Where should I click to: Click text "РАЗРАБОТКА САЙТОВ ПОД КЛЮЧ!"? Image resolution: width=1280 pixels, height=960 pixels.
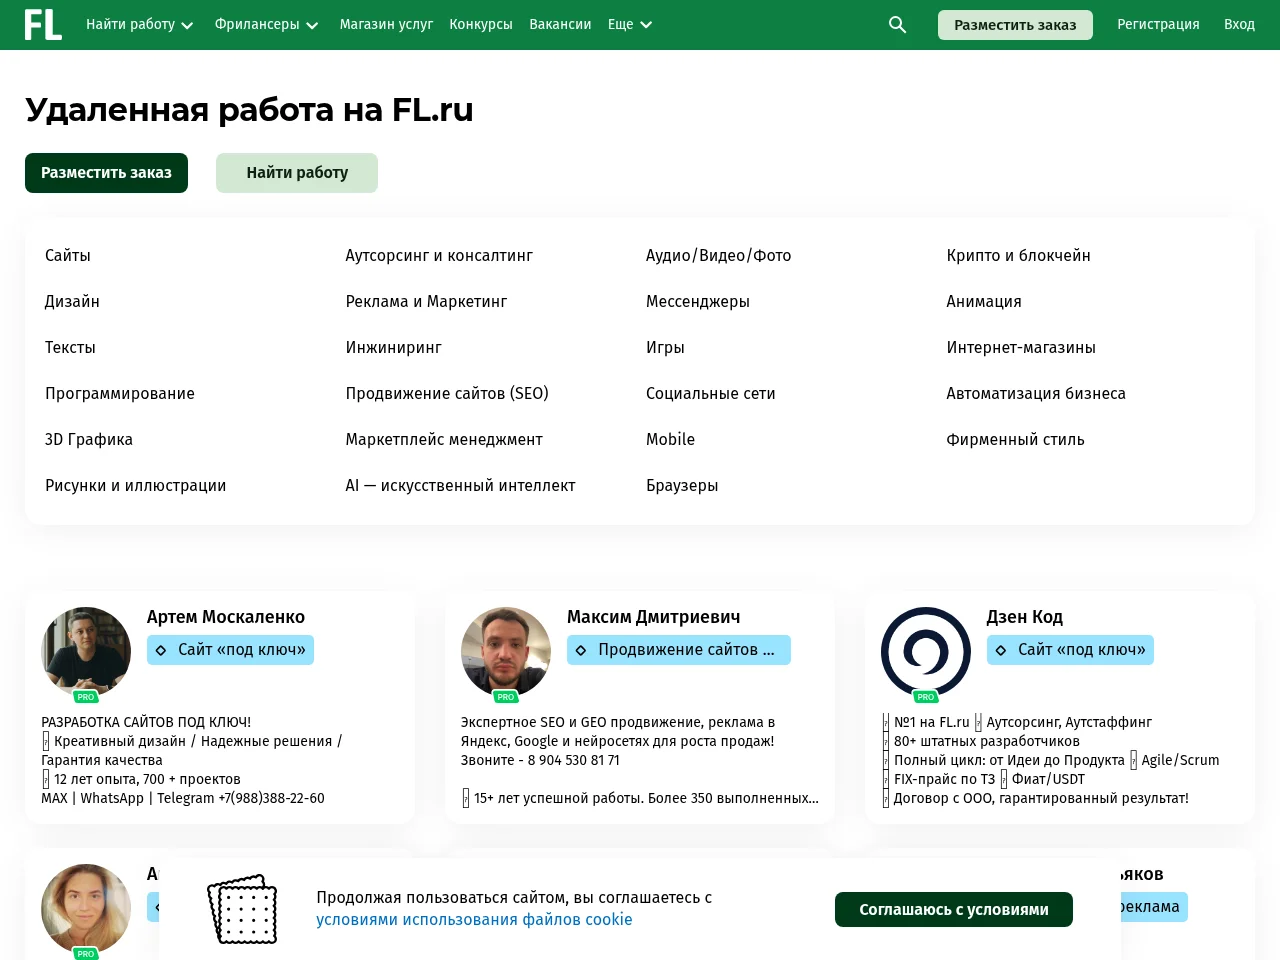pyautogui.click(x=146, y=722)
